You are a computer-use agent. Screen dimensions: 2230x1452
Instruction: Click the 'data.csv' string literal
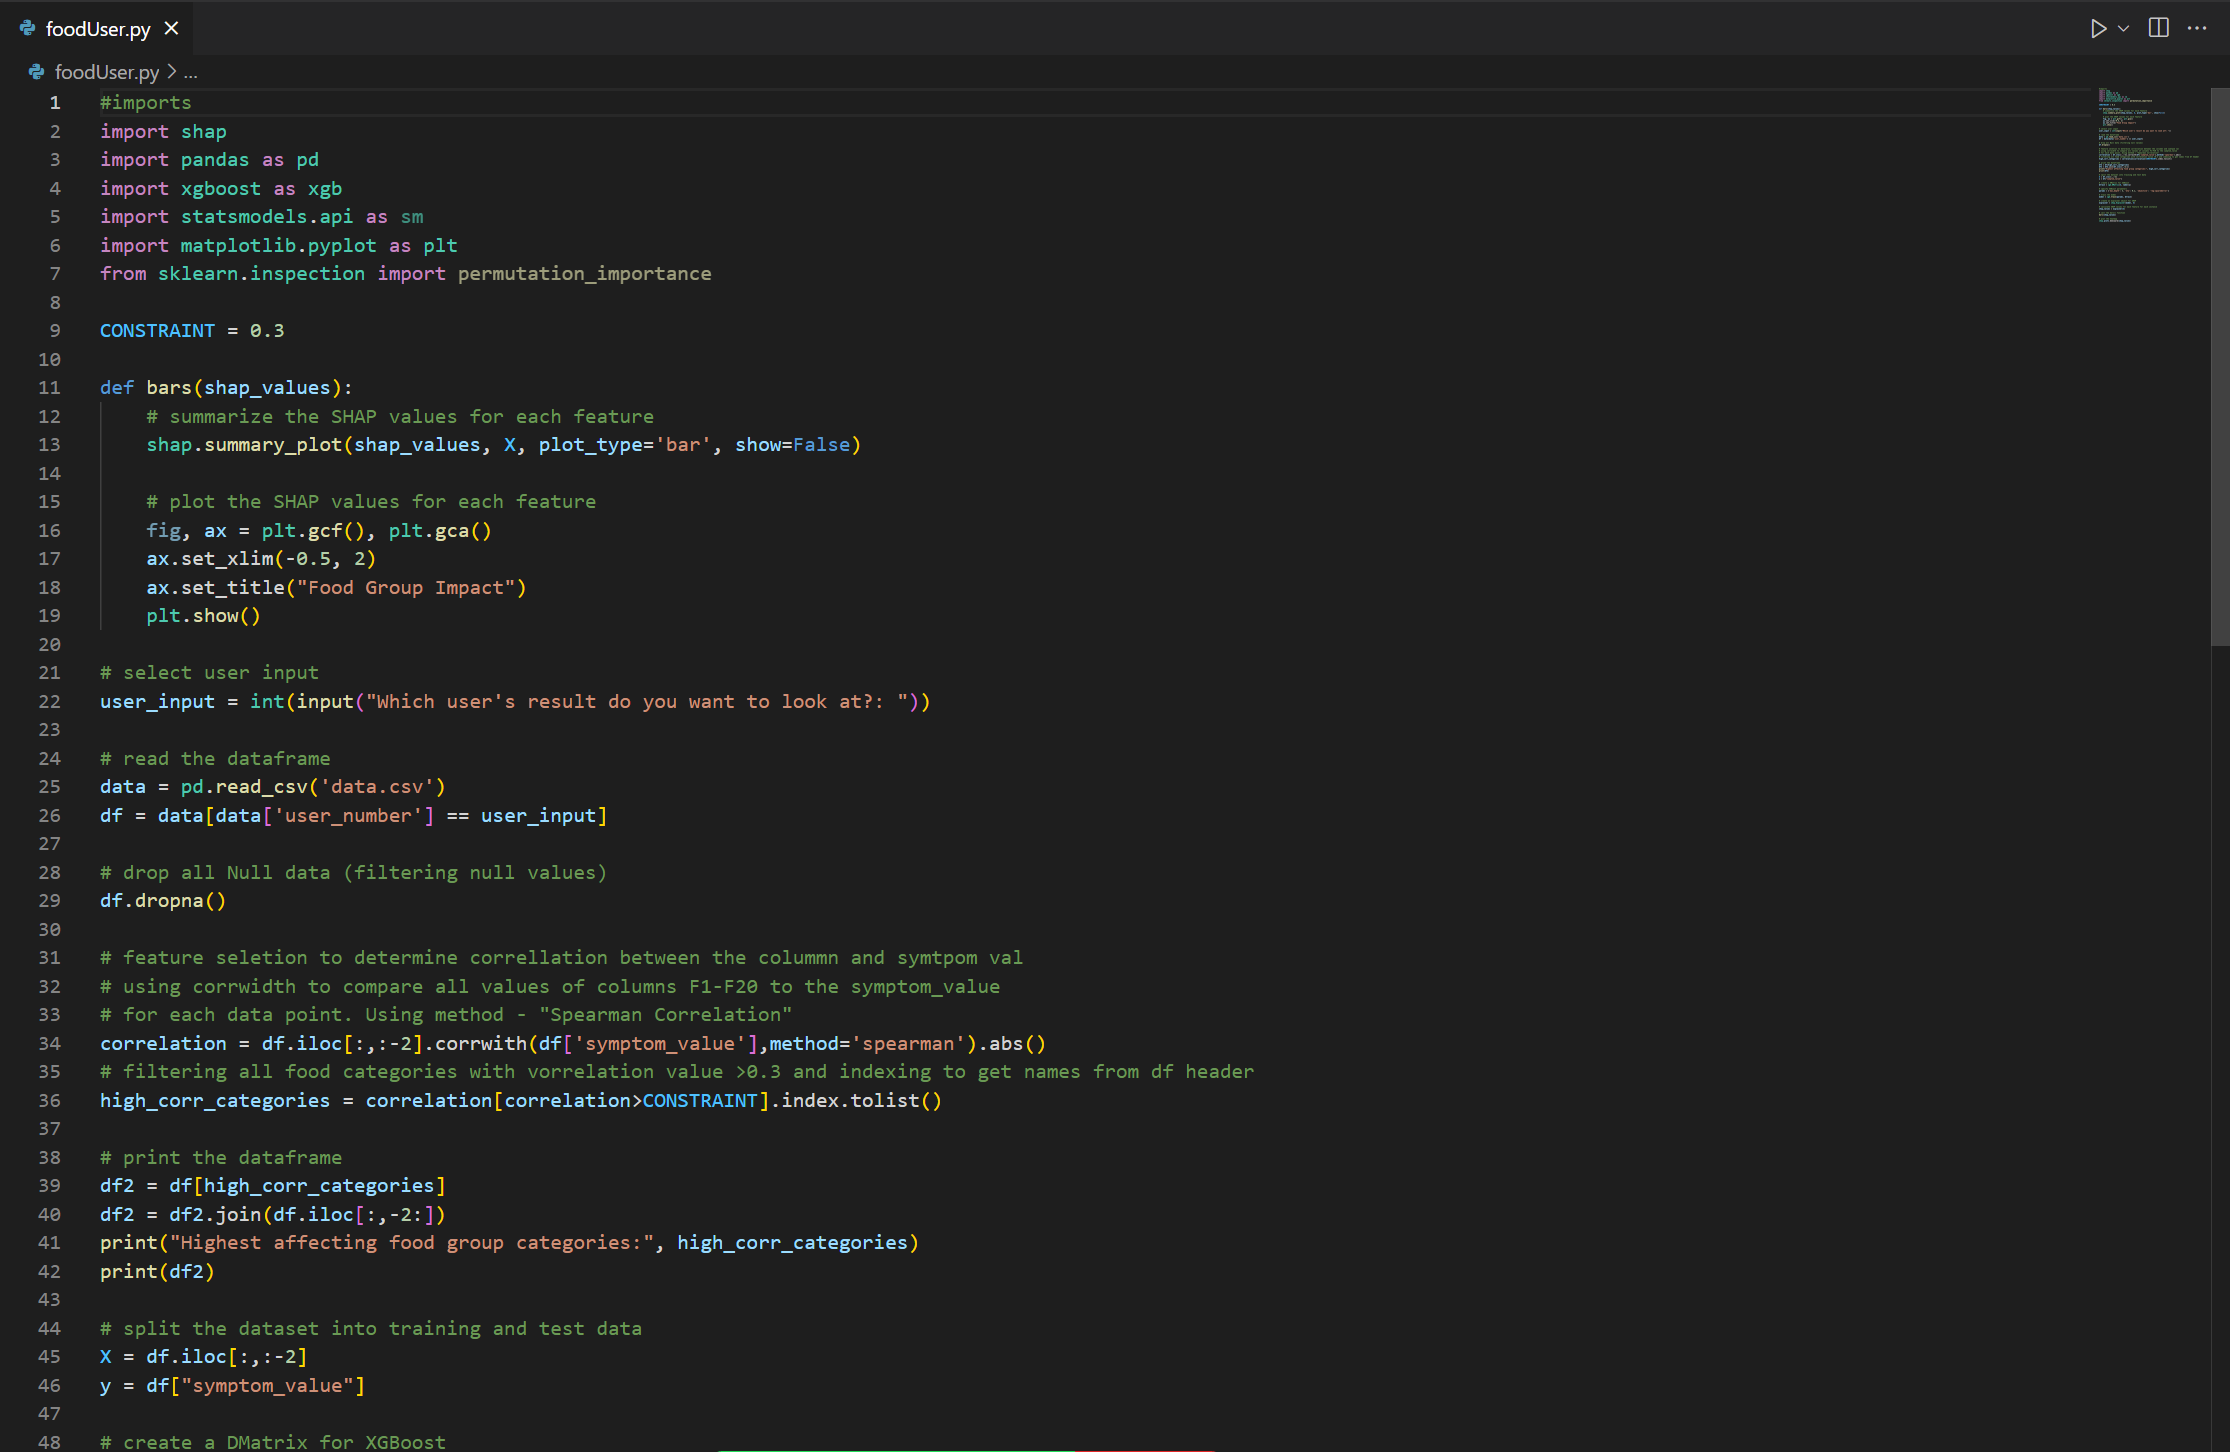click(x=377, y=787)
